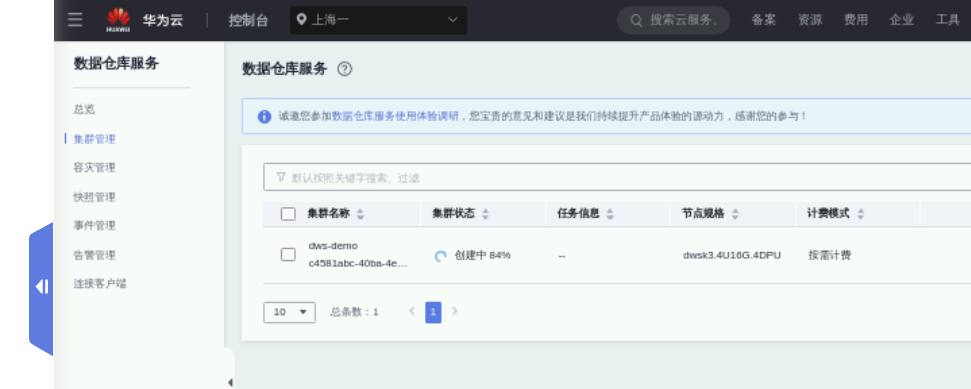Open the page size 10 dropdown
This screenshot has height=389, width=971.
[x=289, y=312]
